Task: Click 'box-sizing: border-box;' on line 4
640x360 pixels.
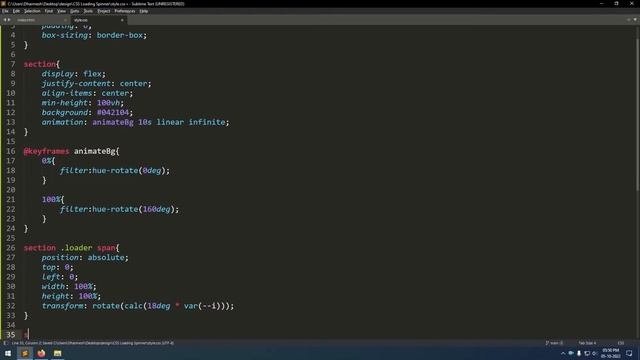Action: [x=94, y=35]
